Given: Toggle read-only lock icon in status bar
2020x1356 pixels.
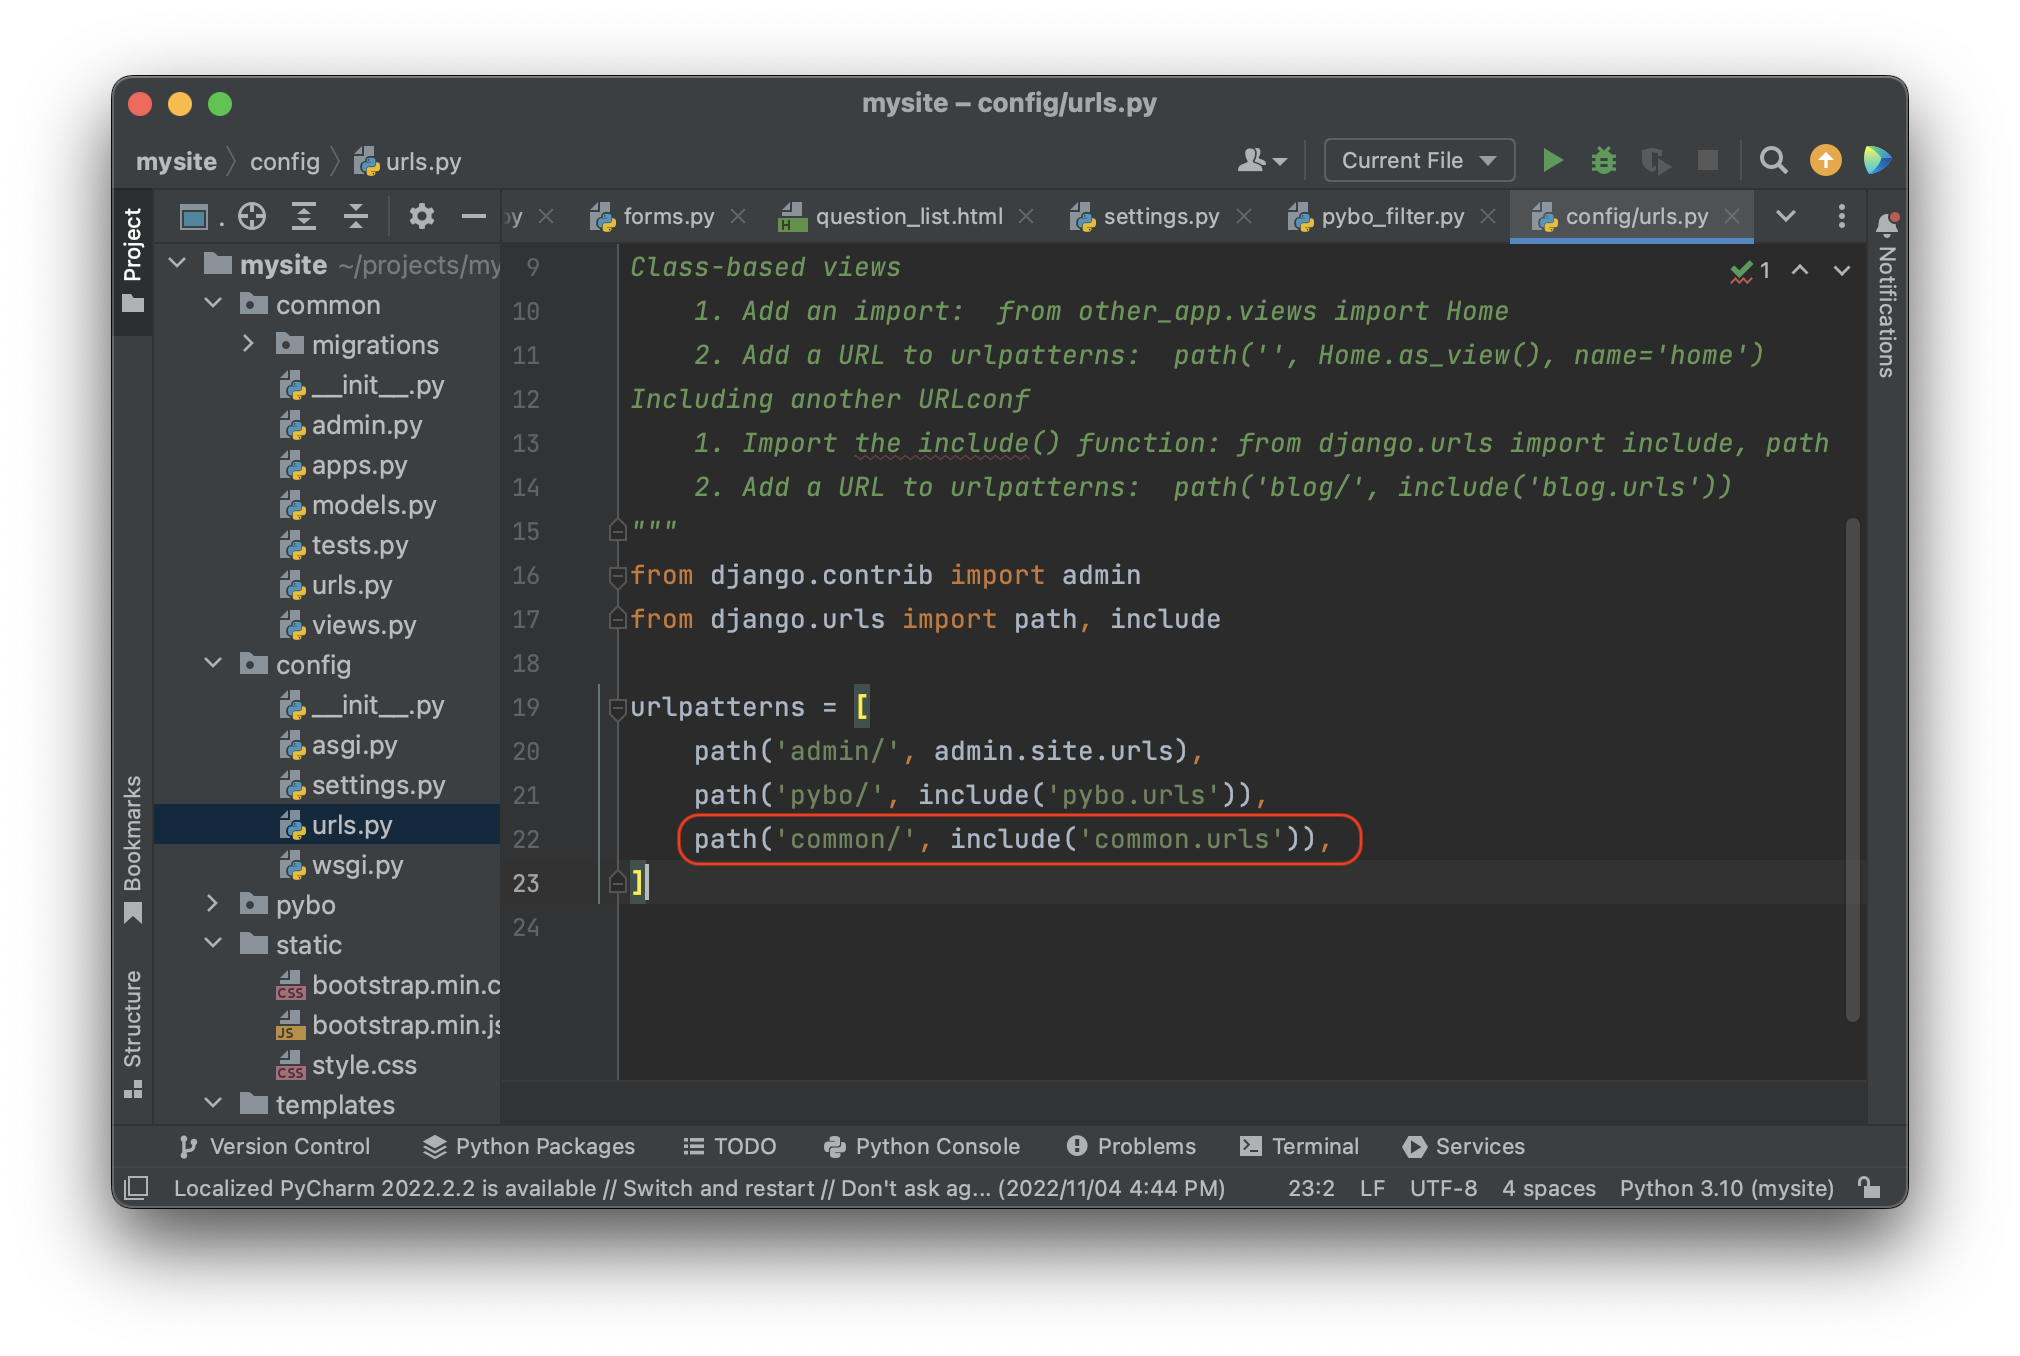Looking at the screenshot, I should (1869, 1188).
